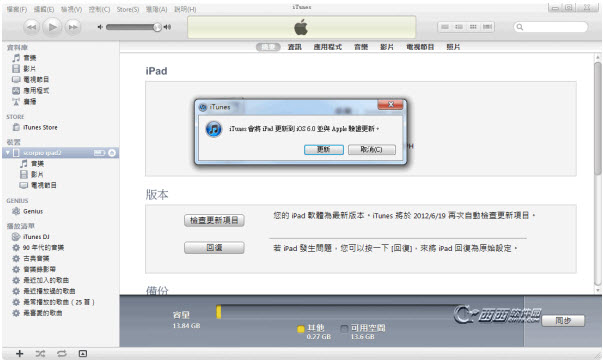The width and height of the screenshot is (603, 360).
Task: Collapse the scorpio ipad2 device tree
Action: (x=7, y=153)
